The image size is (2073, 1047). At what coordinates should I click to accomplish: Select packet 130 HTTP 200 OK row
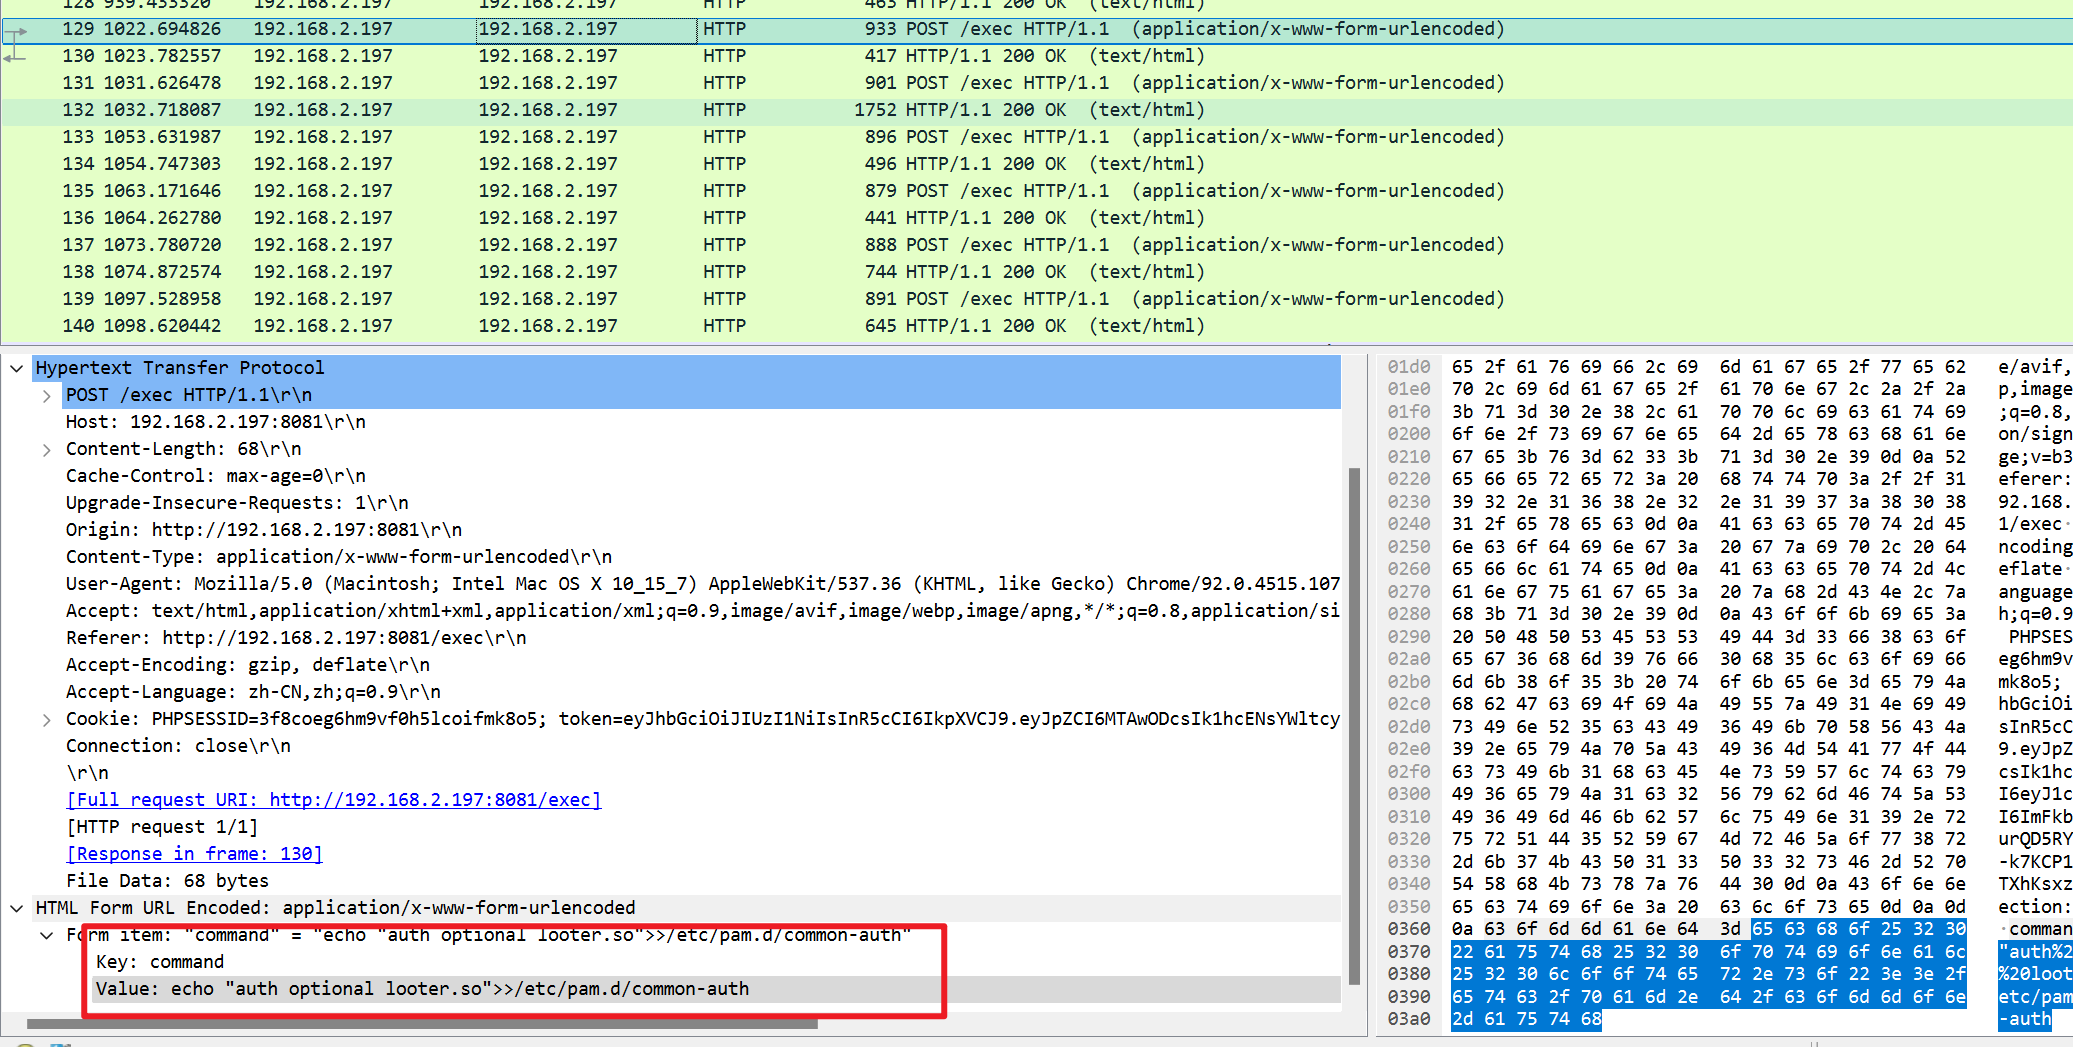[1036, 56]
